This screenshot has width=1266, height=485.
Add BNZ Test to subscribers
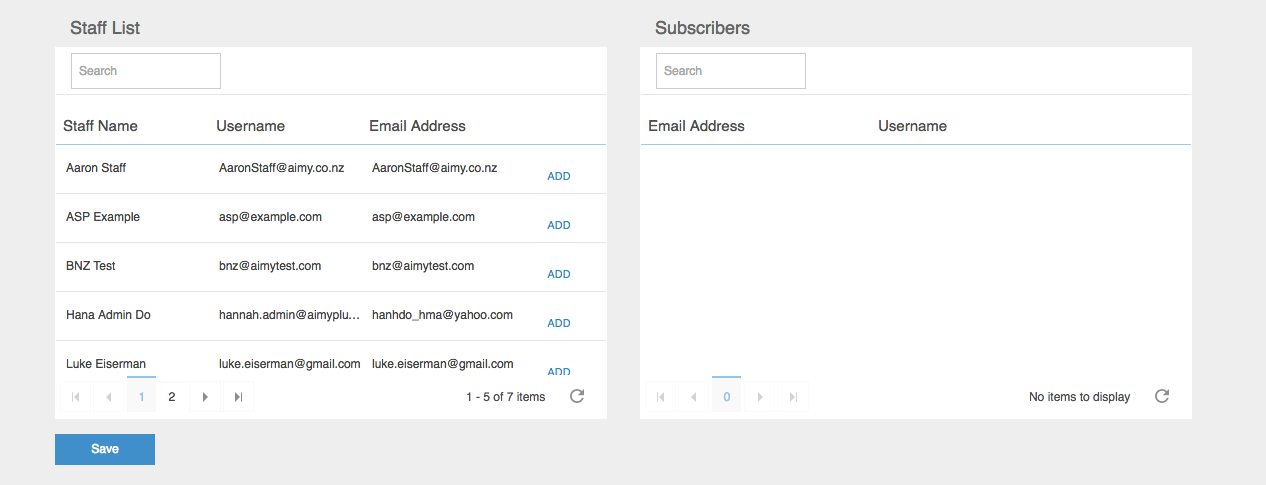click(x=559, y=274)
